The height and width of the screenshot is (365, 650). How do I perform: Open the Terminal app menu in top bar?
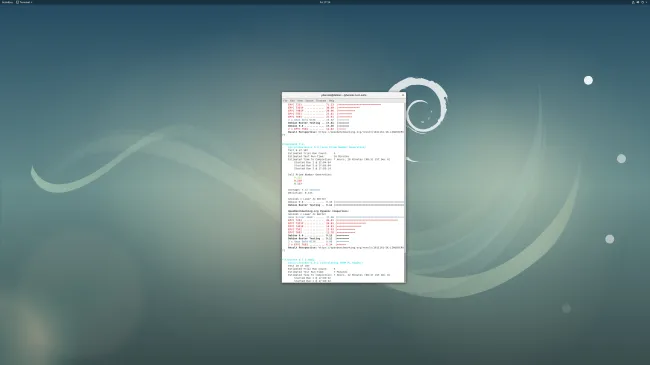24,2
